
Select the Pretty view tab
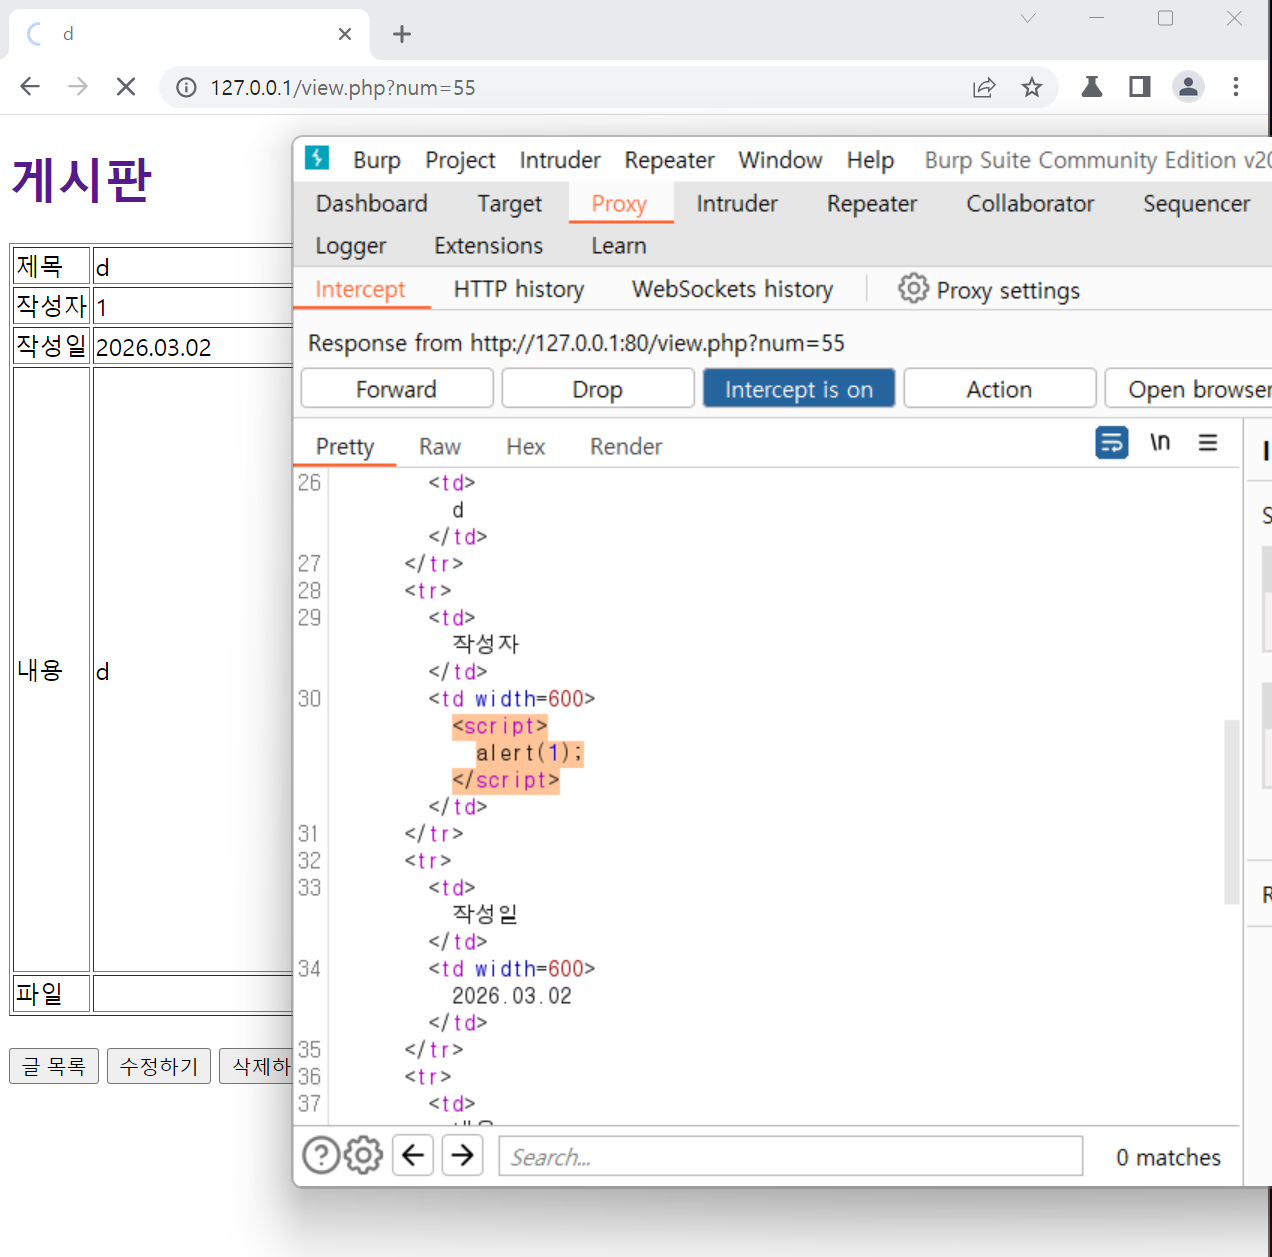click(345, 446)
